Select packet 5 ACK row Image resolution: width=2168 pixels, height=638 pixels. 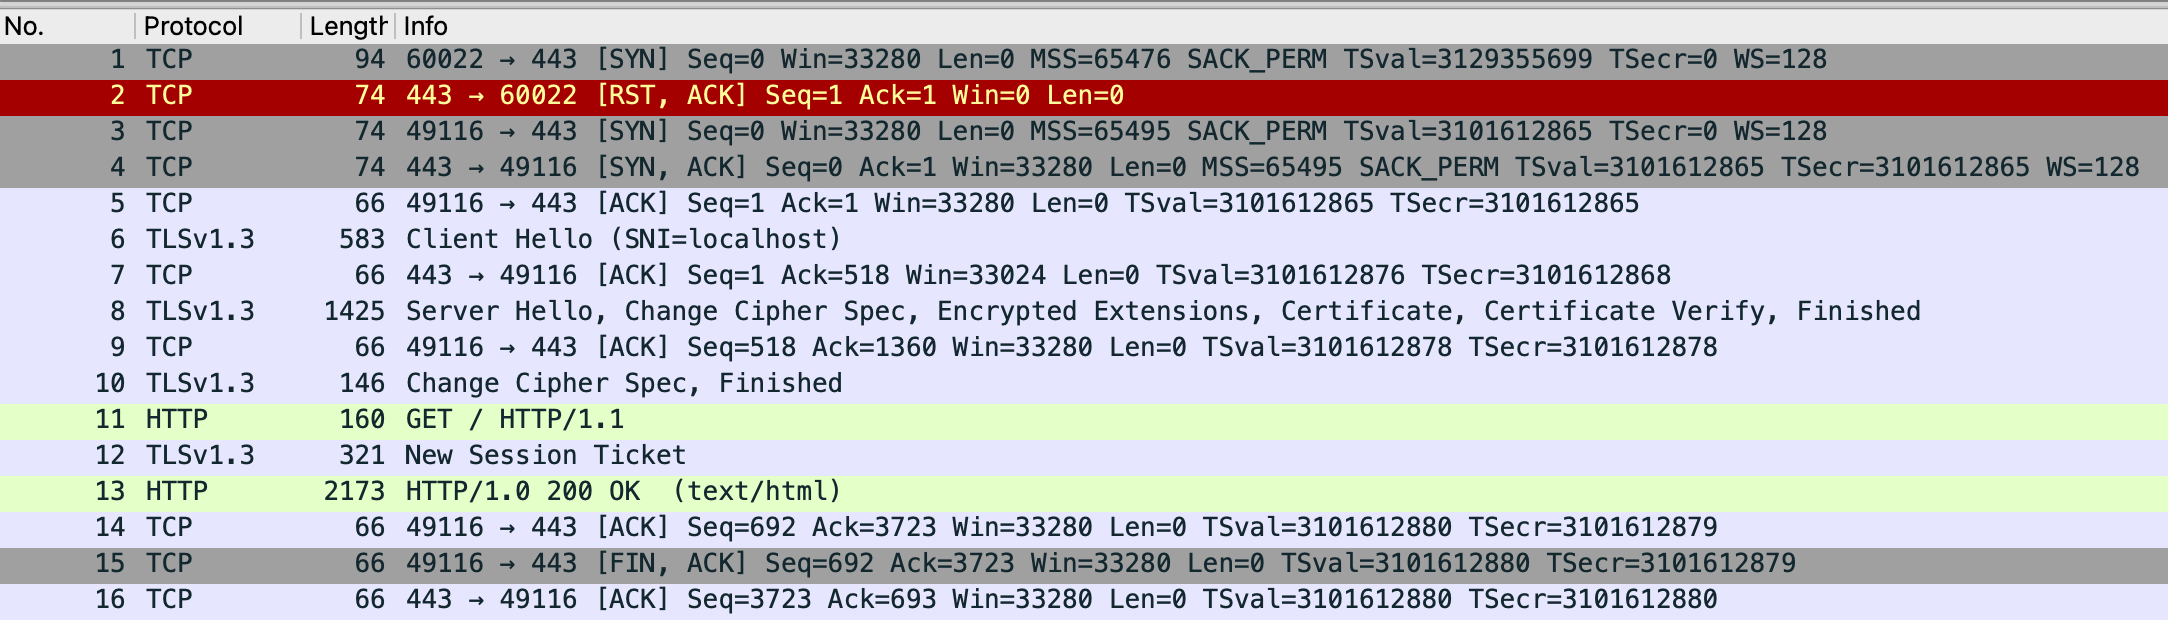(x=1084, y=205)
